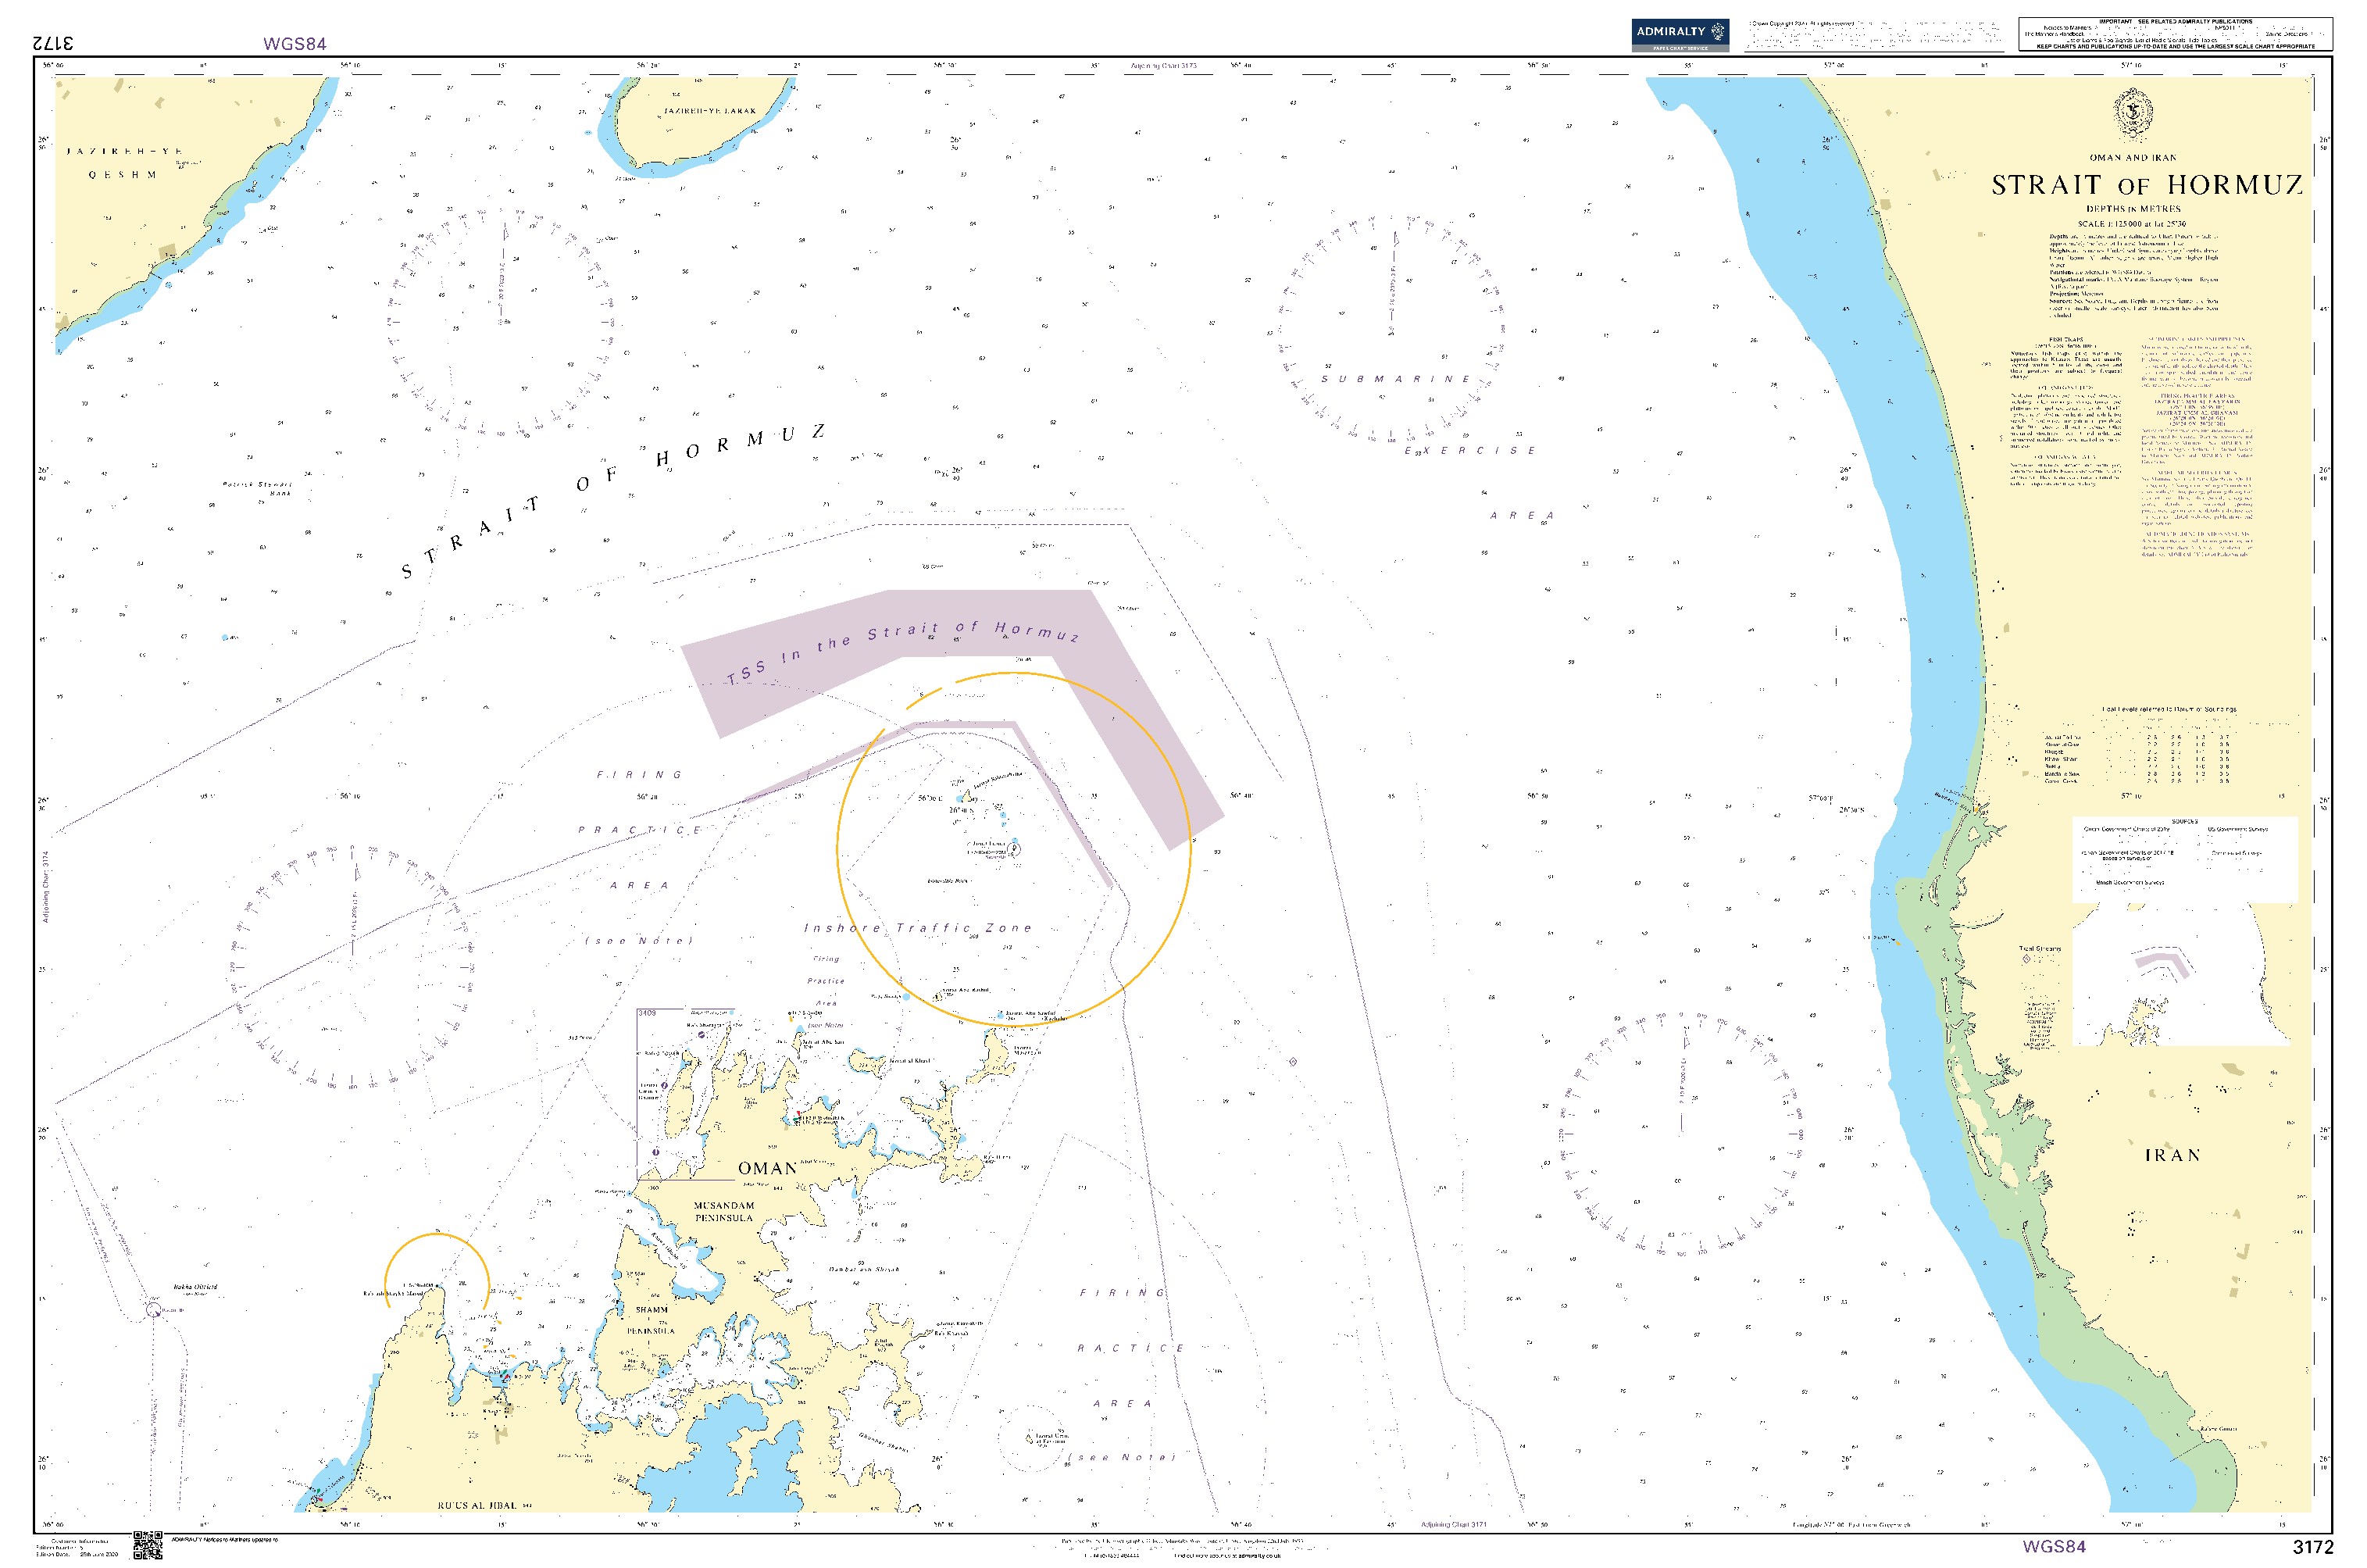The width and height of the screenshot is (2367, 1568).
Task: Click the ADMIRALTY Notices to Mariners text
Action: coord(225,1540)
